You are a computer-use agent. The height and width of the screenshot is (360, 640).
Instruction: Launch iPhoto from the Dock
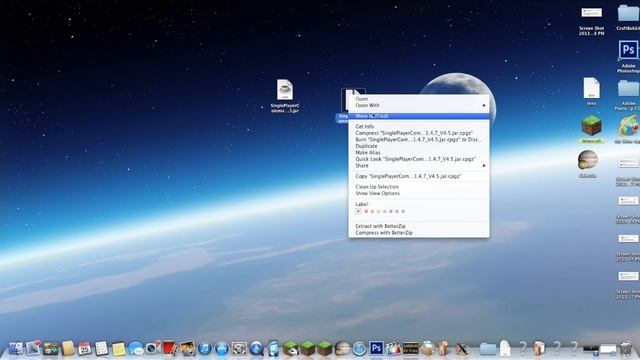187,348
